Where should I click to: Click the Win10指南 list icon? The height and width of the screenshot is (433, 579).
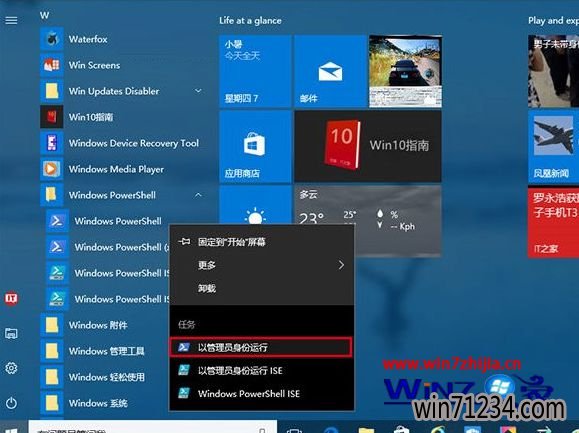point(52,117)
